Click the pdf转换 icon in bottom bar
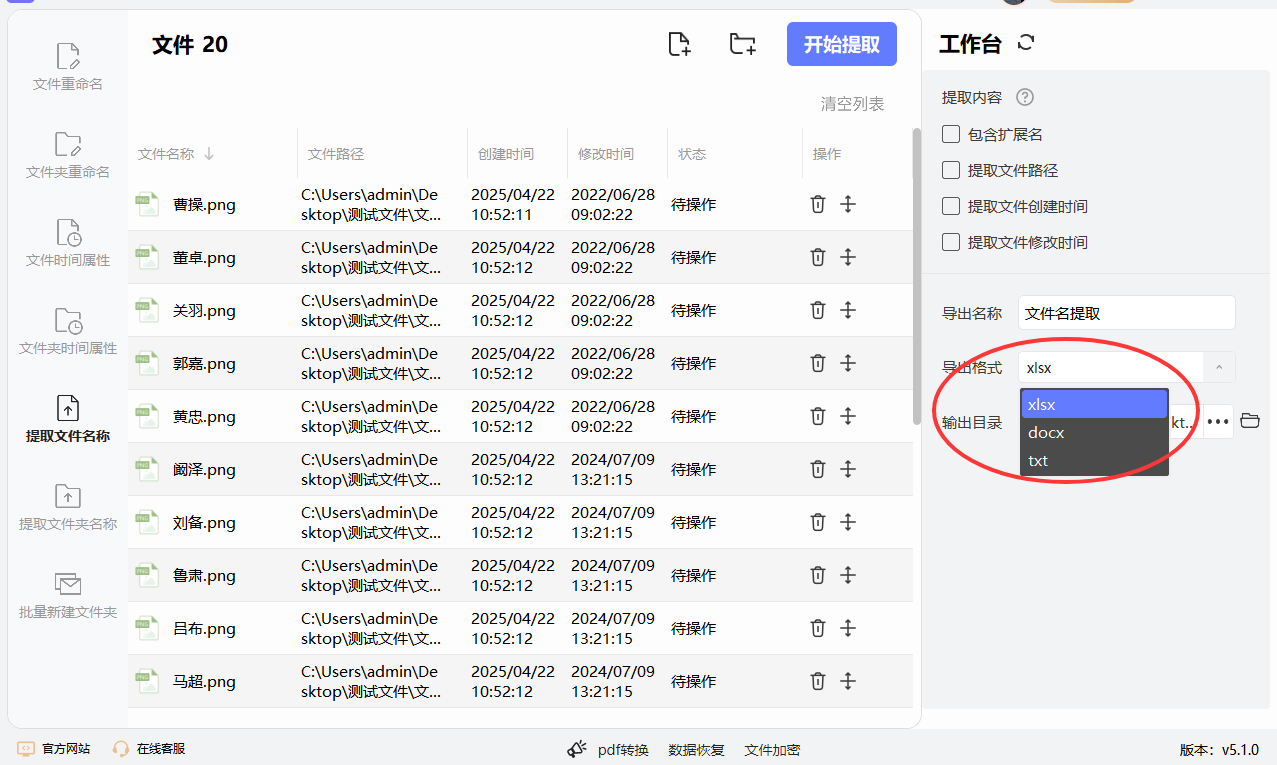Viewport: 1277px width, 765px height. pyautogui.click(x=577, y=749)
